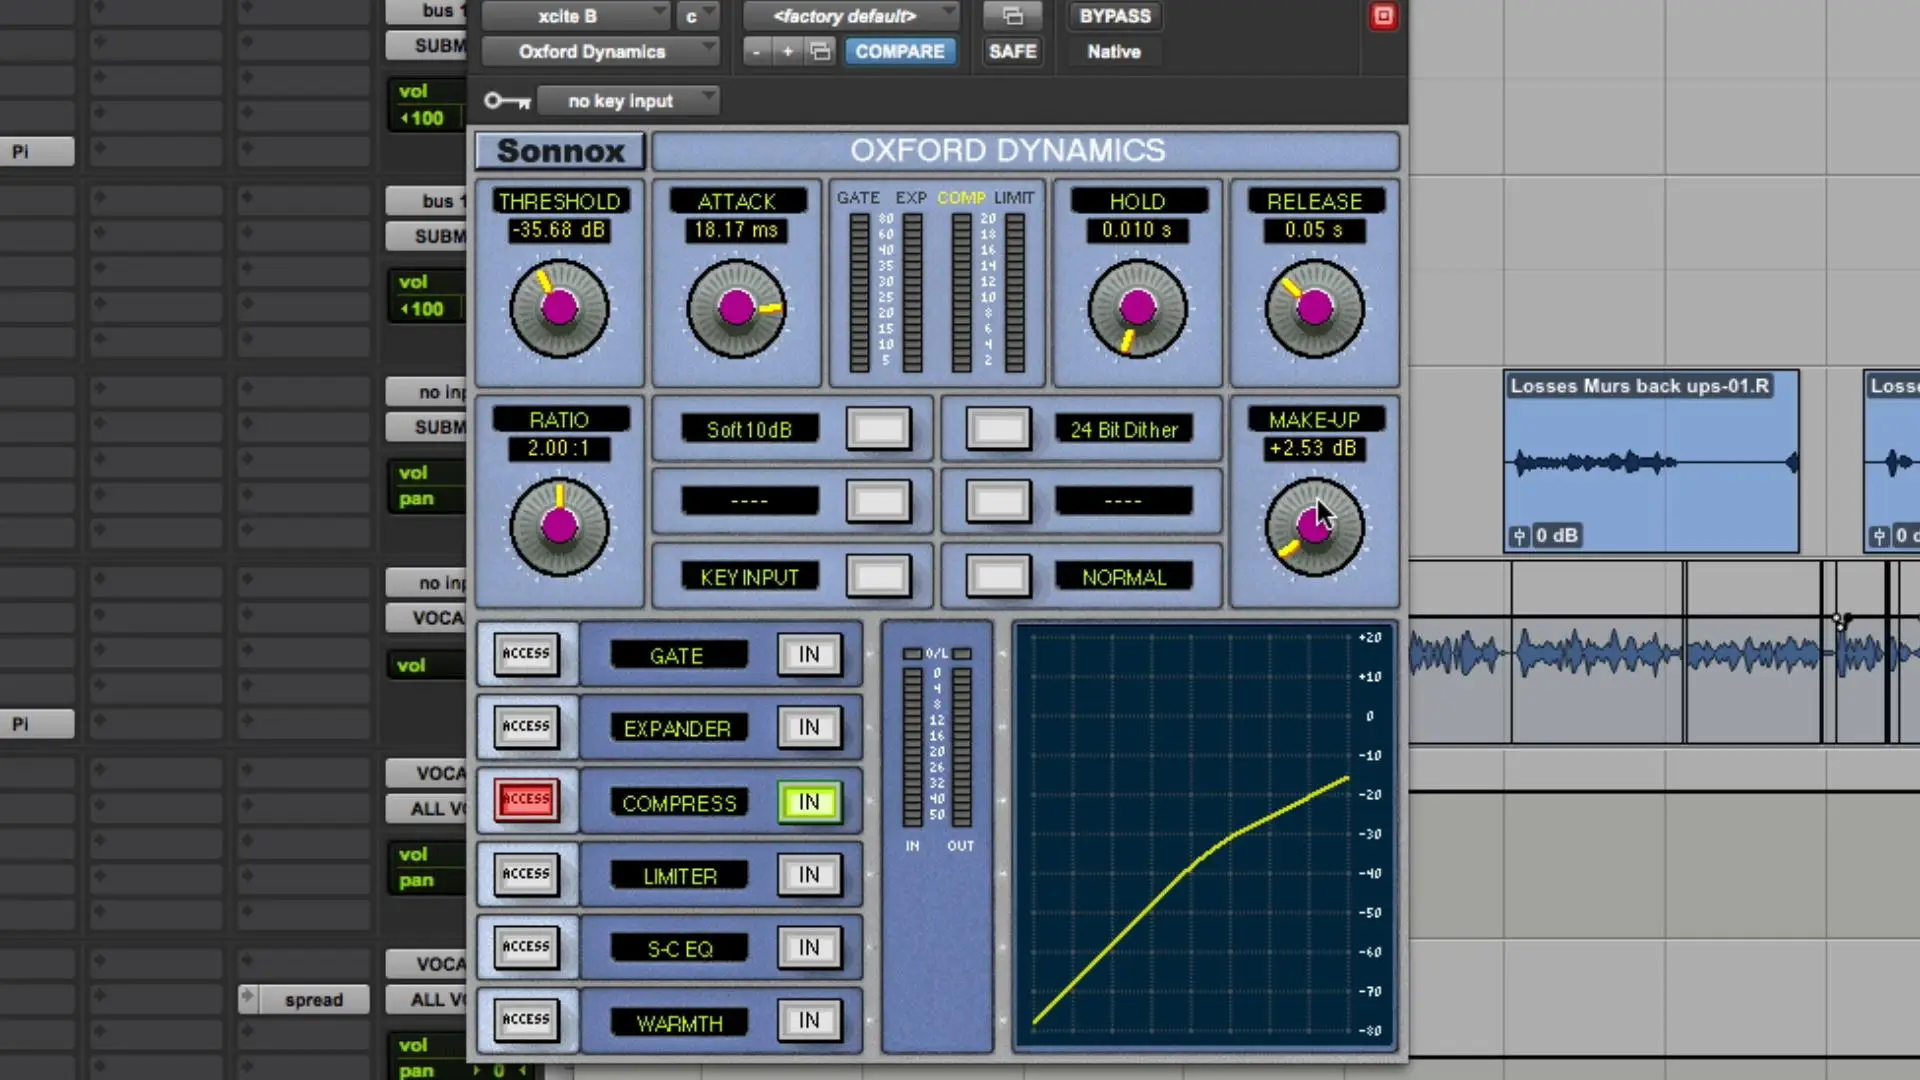Viewport: 1920px width, 1080px height.
Task: Click the LIMIT meter label
Action: 1014,198
